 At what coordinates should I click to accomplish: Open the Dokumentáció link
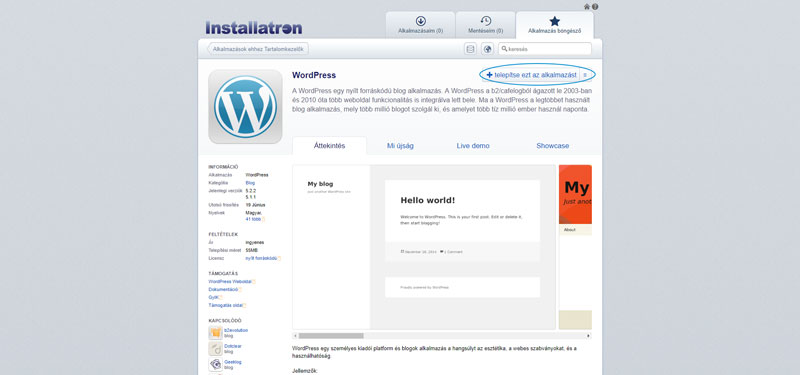coord(223,289)
